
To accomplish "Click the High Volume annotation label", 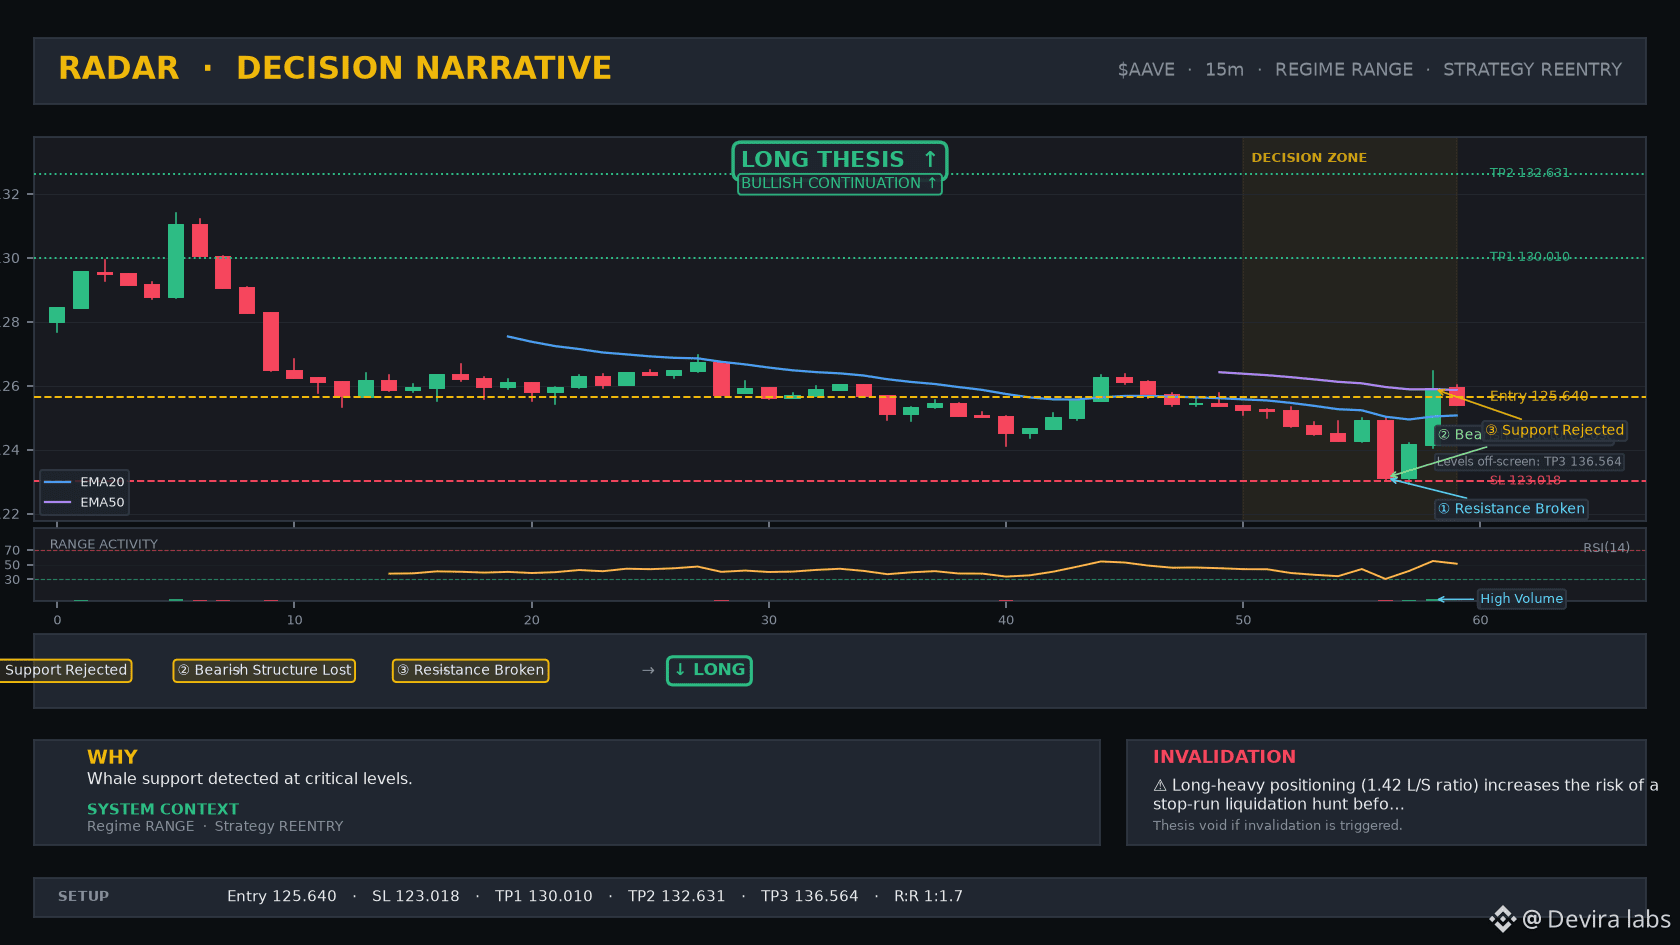I will tap(1521, 599).
